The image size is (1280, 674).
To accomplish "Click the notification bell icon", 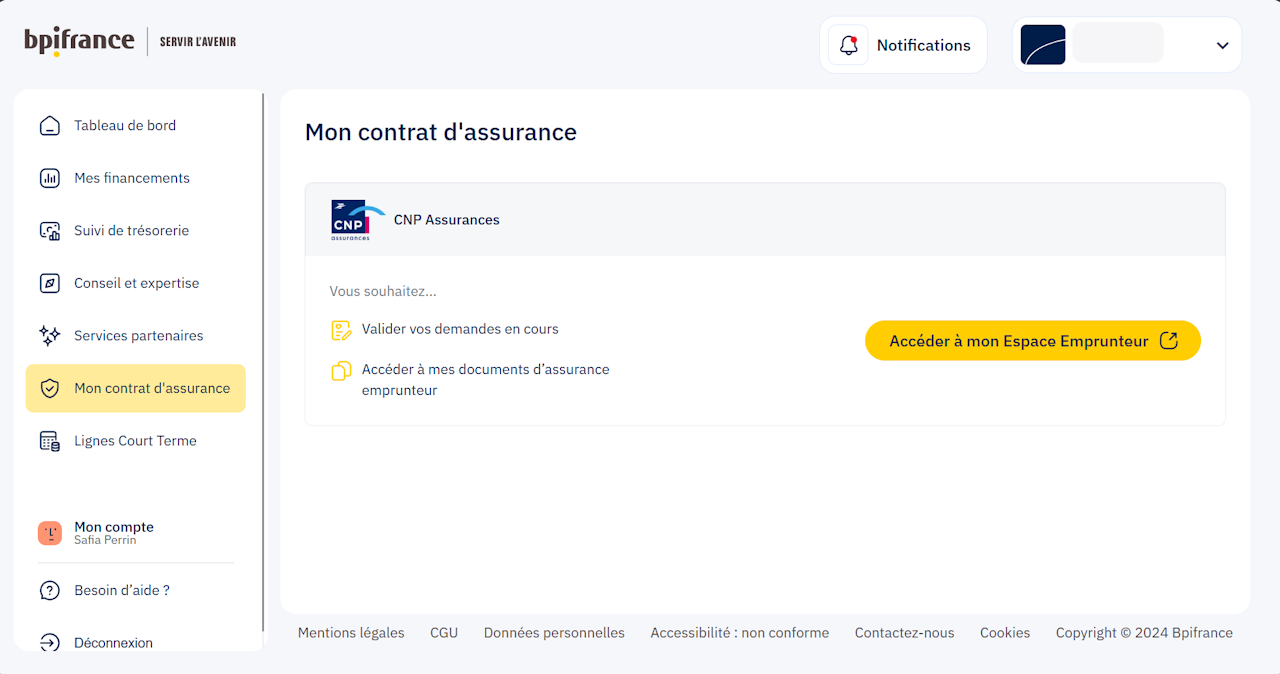I will tap(849, 45).
